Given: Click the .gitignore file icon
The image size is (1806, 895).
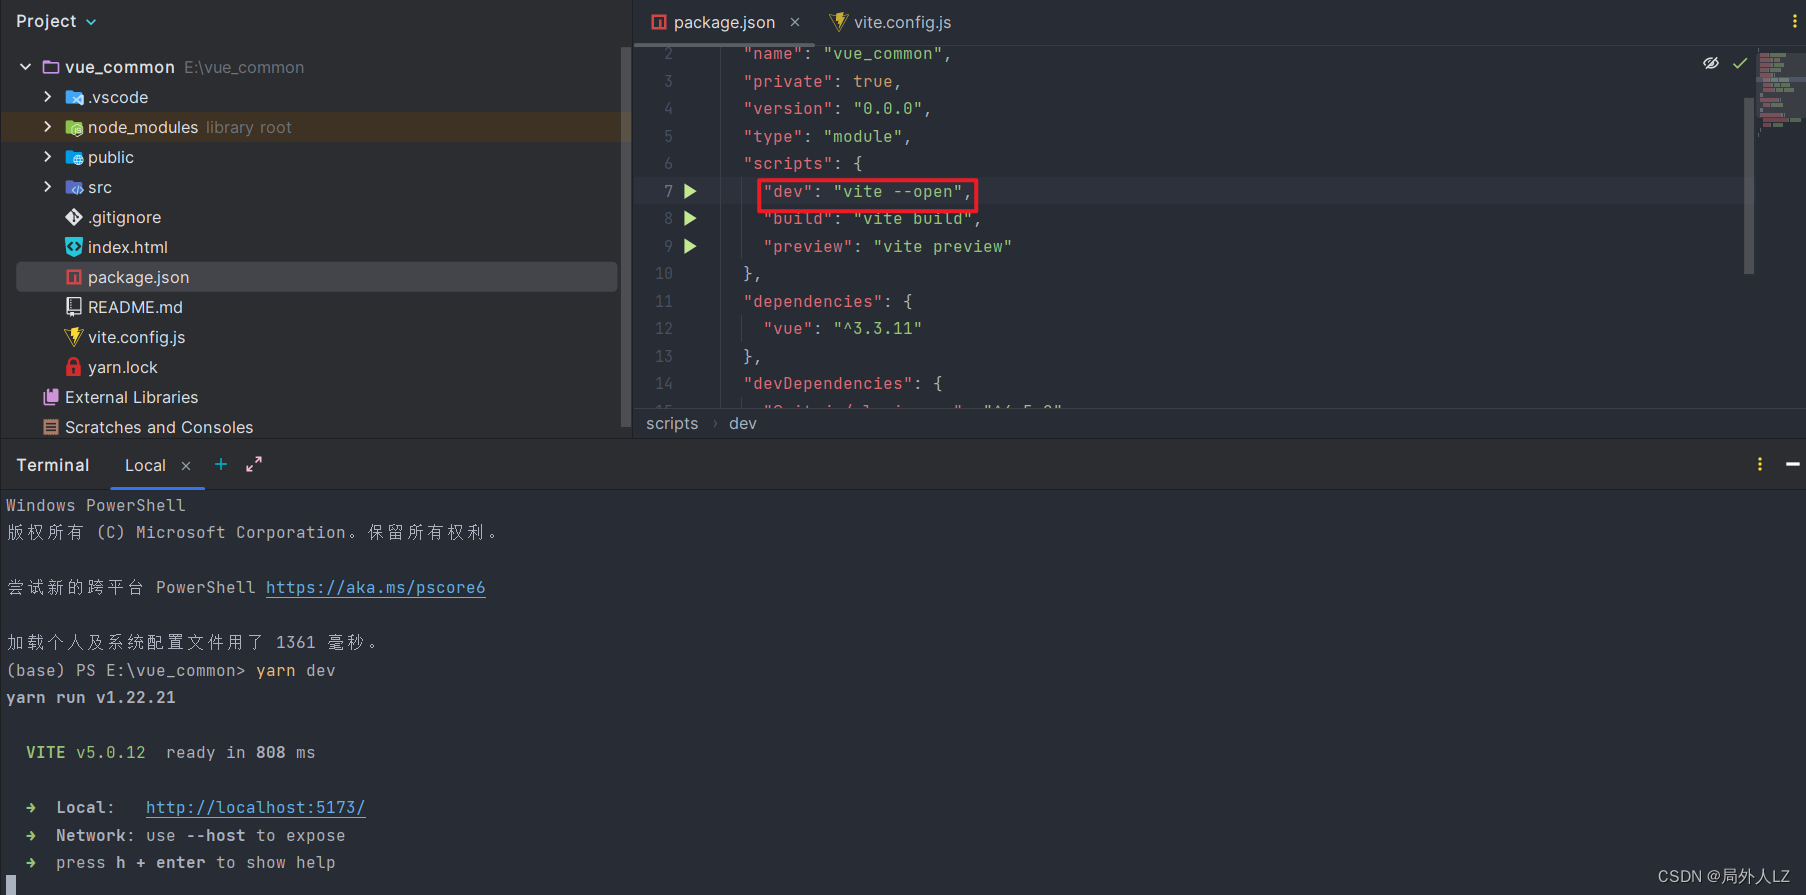Looking at the screenshot, I should (74, 217).
